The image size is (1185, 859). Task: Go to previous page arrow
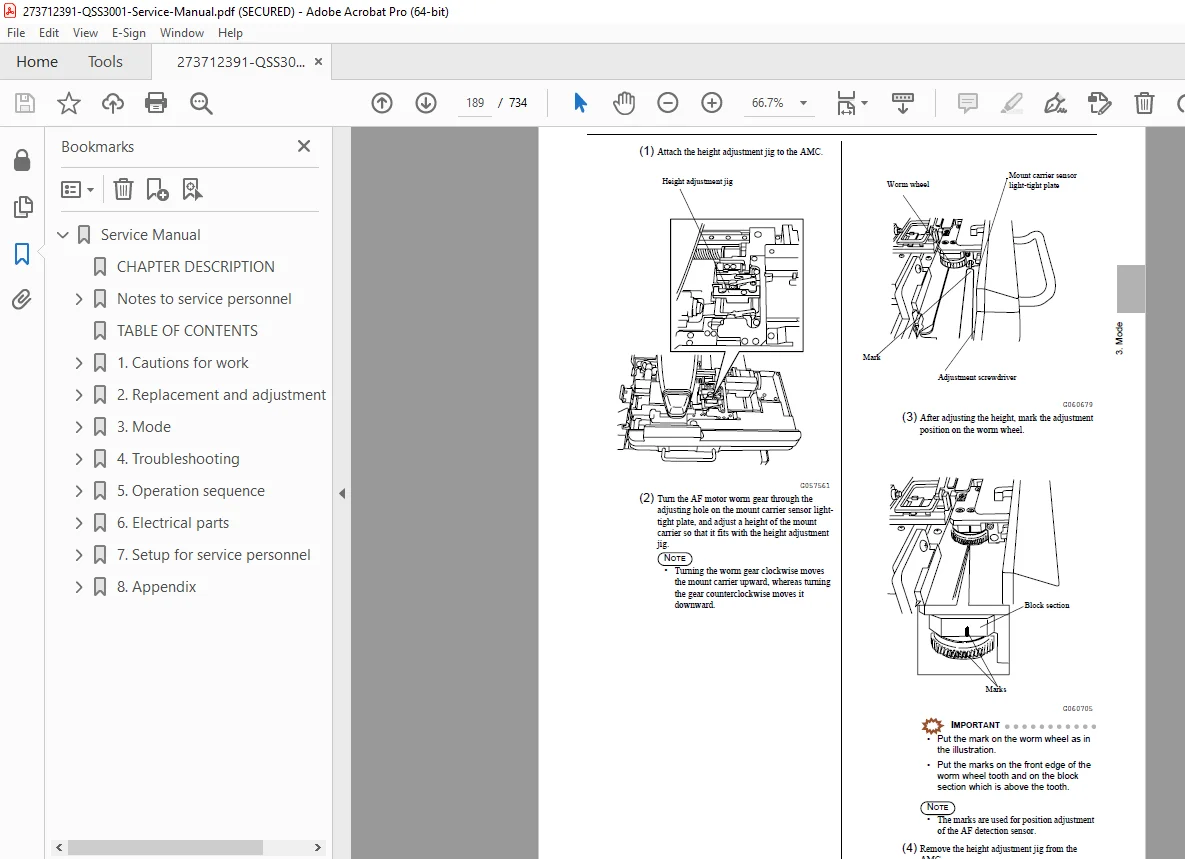click(x=382, y=103)
